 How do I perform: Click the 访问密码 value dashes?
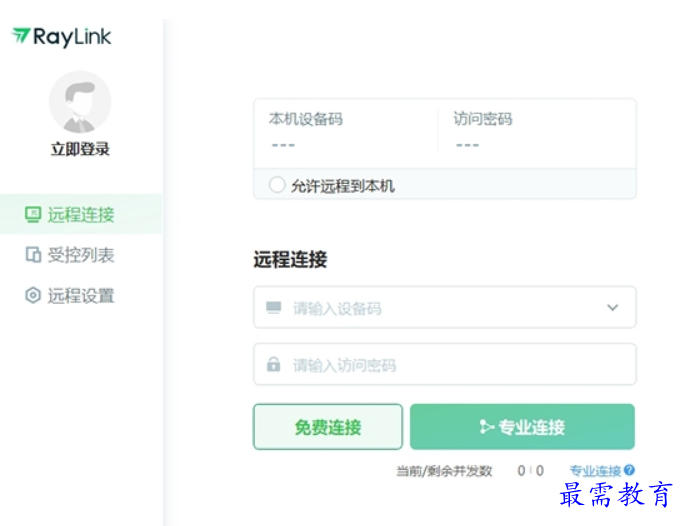(x=467, y=145)
